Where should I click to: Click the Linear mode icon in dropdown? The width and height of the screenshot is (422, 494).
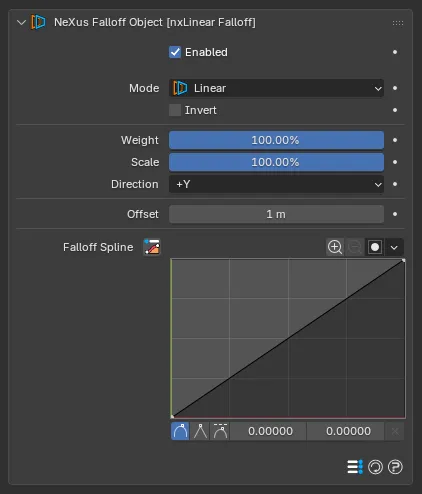tap(180, 88)
